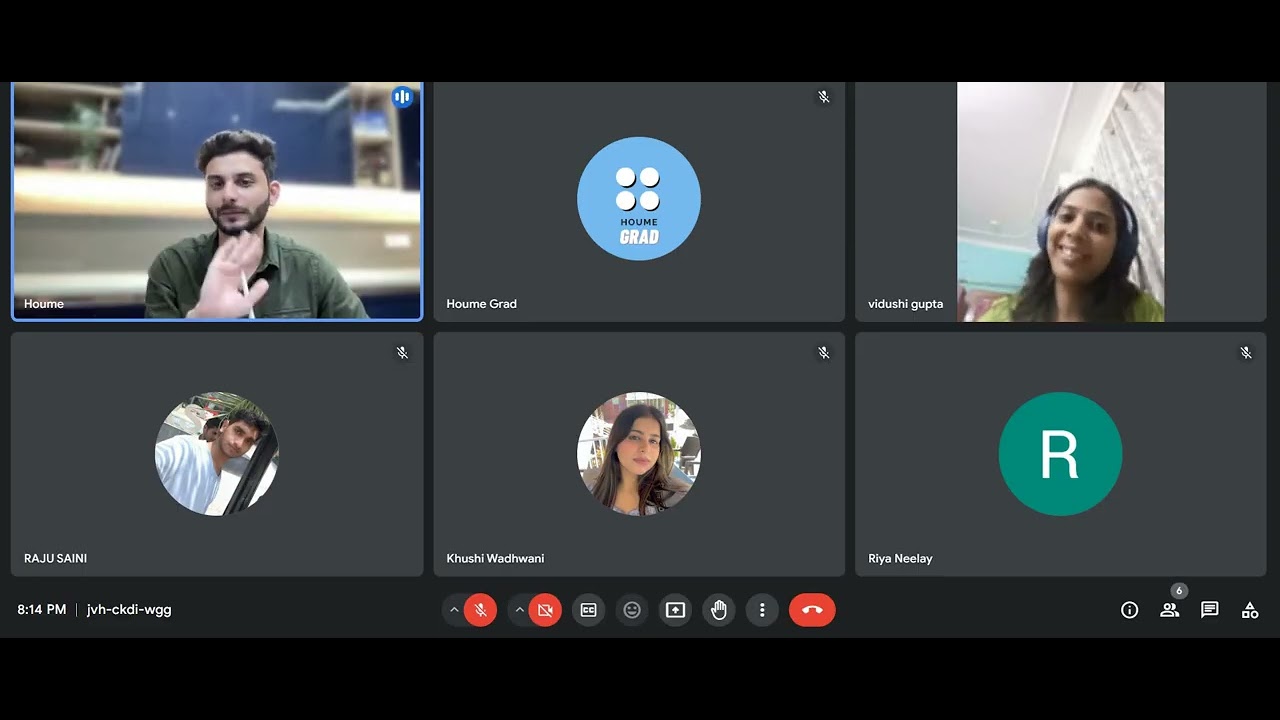Open the chat panel
The height and width of the screenshot is (720, 1280).
1210,610
